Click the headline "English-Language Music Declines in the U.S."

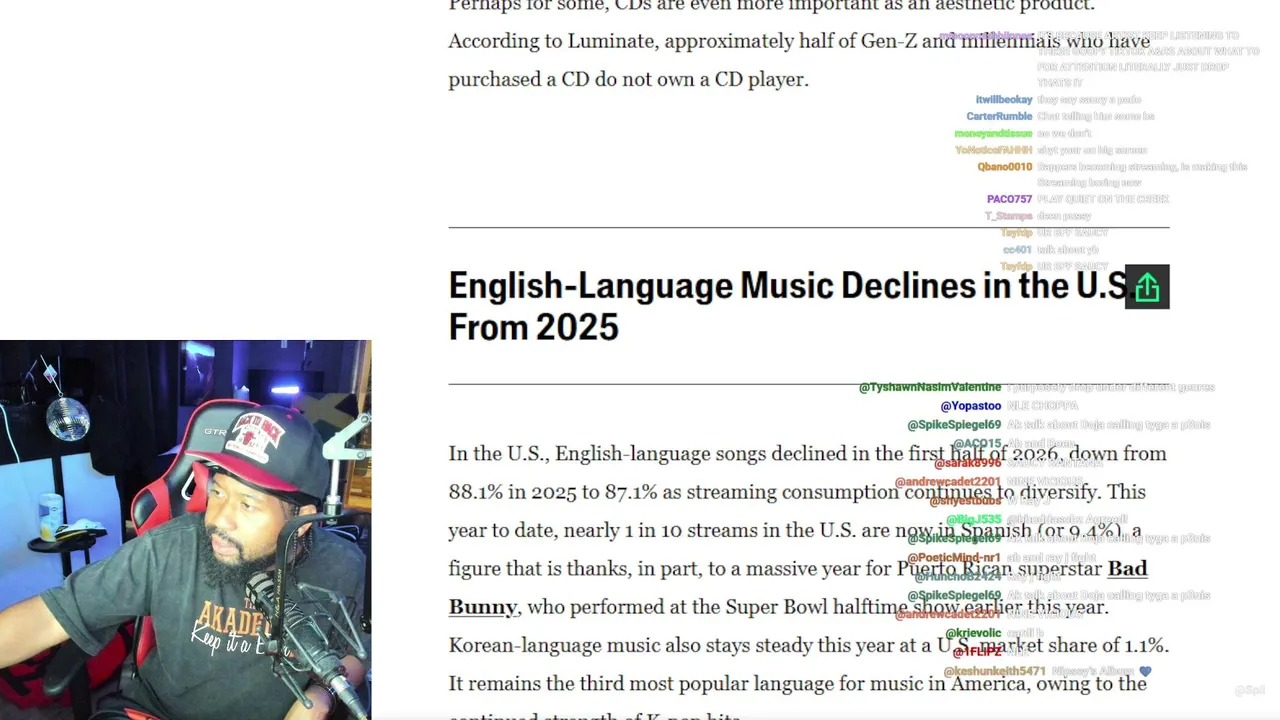click(788, 286)
